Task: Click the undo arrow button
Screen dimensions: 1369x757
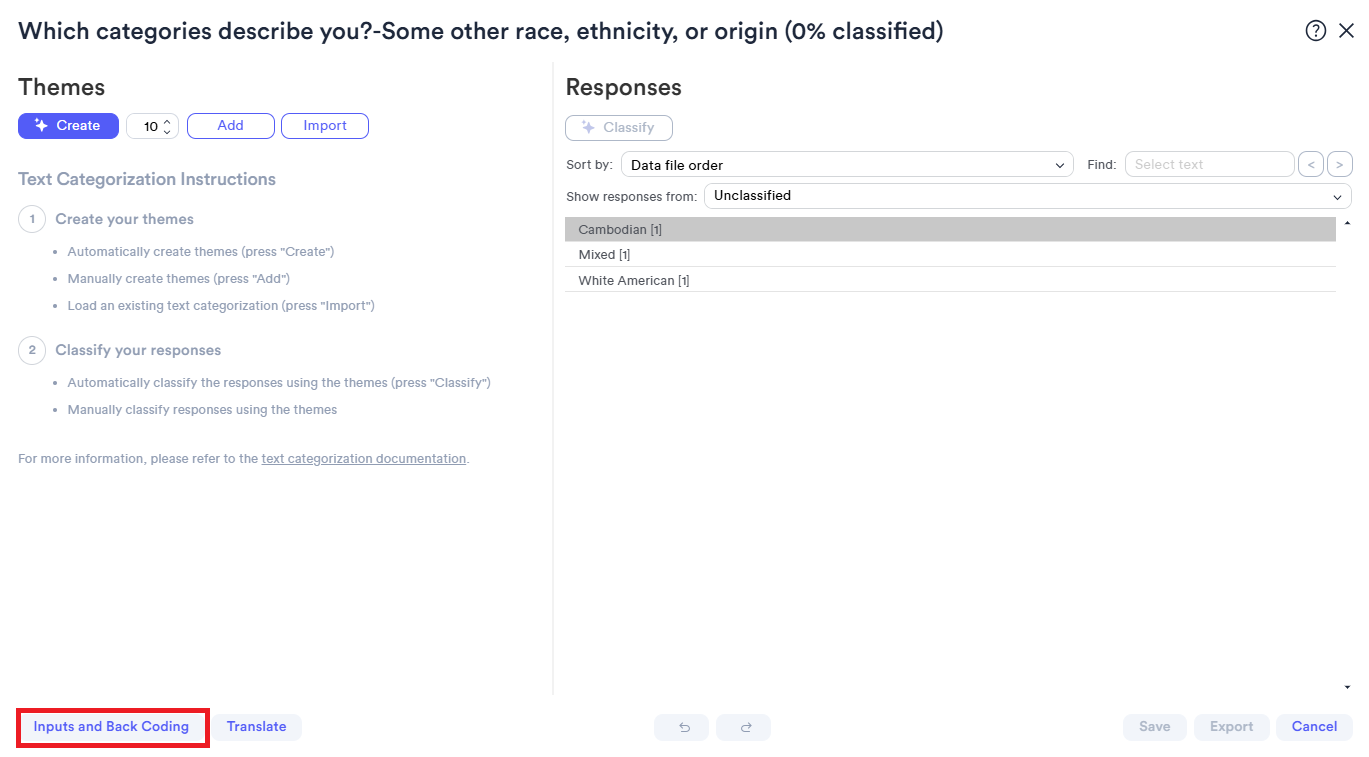Action: tap(684, 727)
